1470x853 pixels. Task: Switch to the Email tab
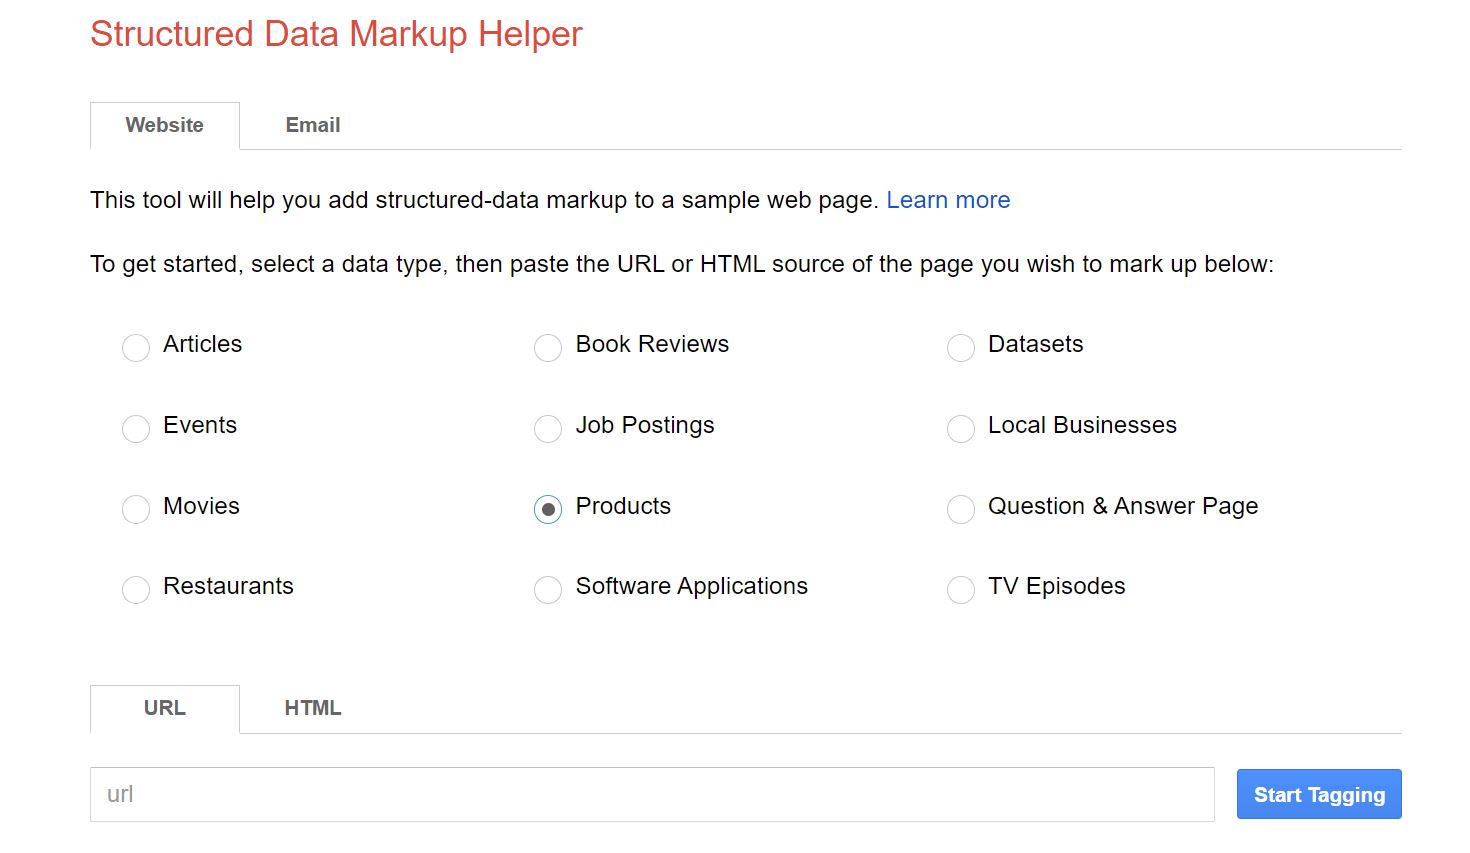312,125
